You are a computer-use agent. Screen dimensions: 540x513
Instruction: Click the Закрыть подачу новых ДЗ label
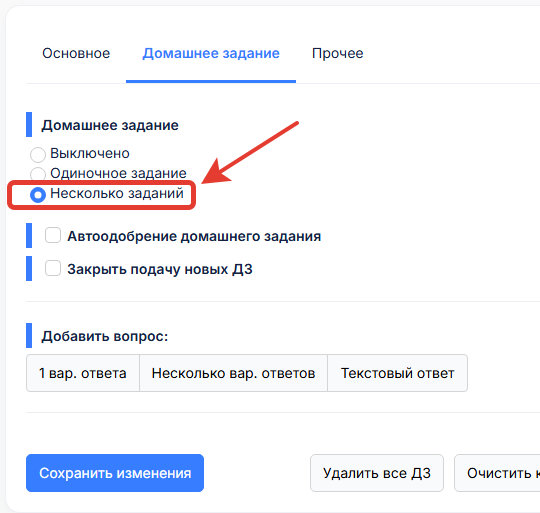[160, 269]
